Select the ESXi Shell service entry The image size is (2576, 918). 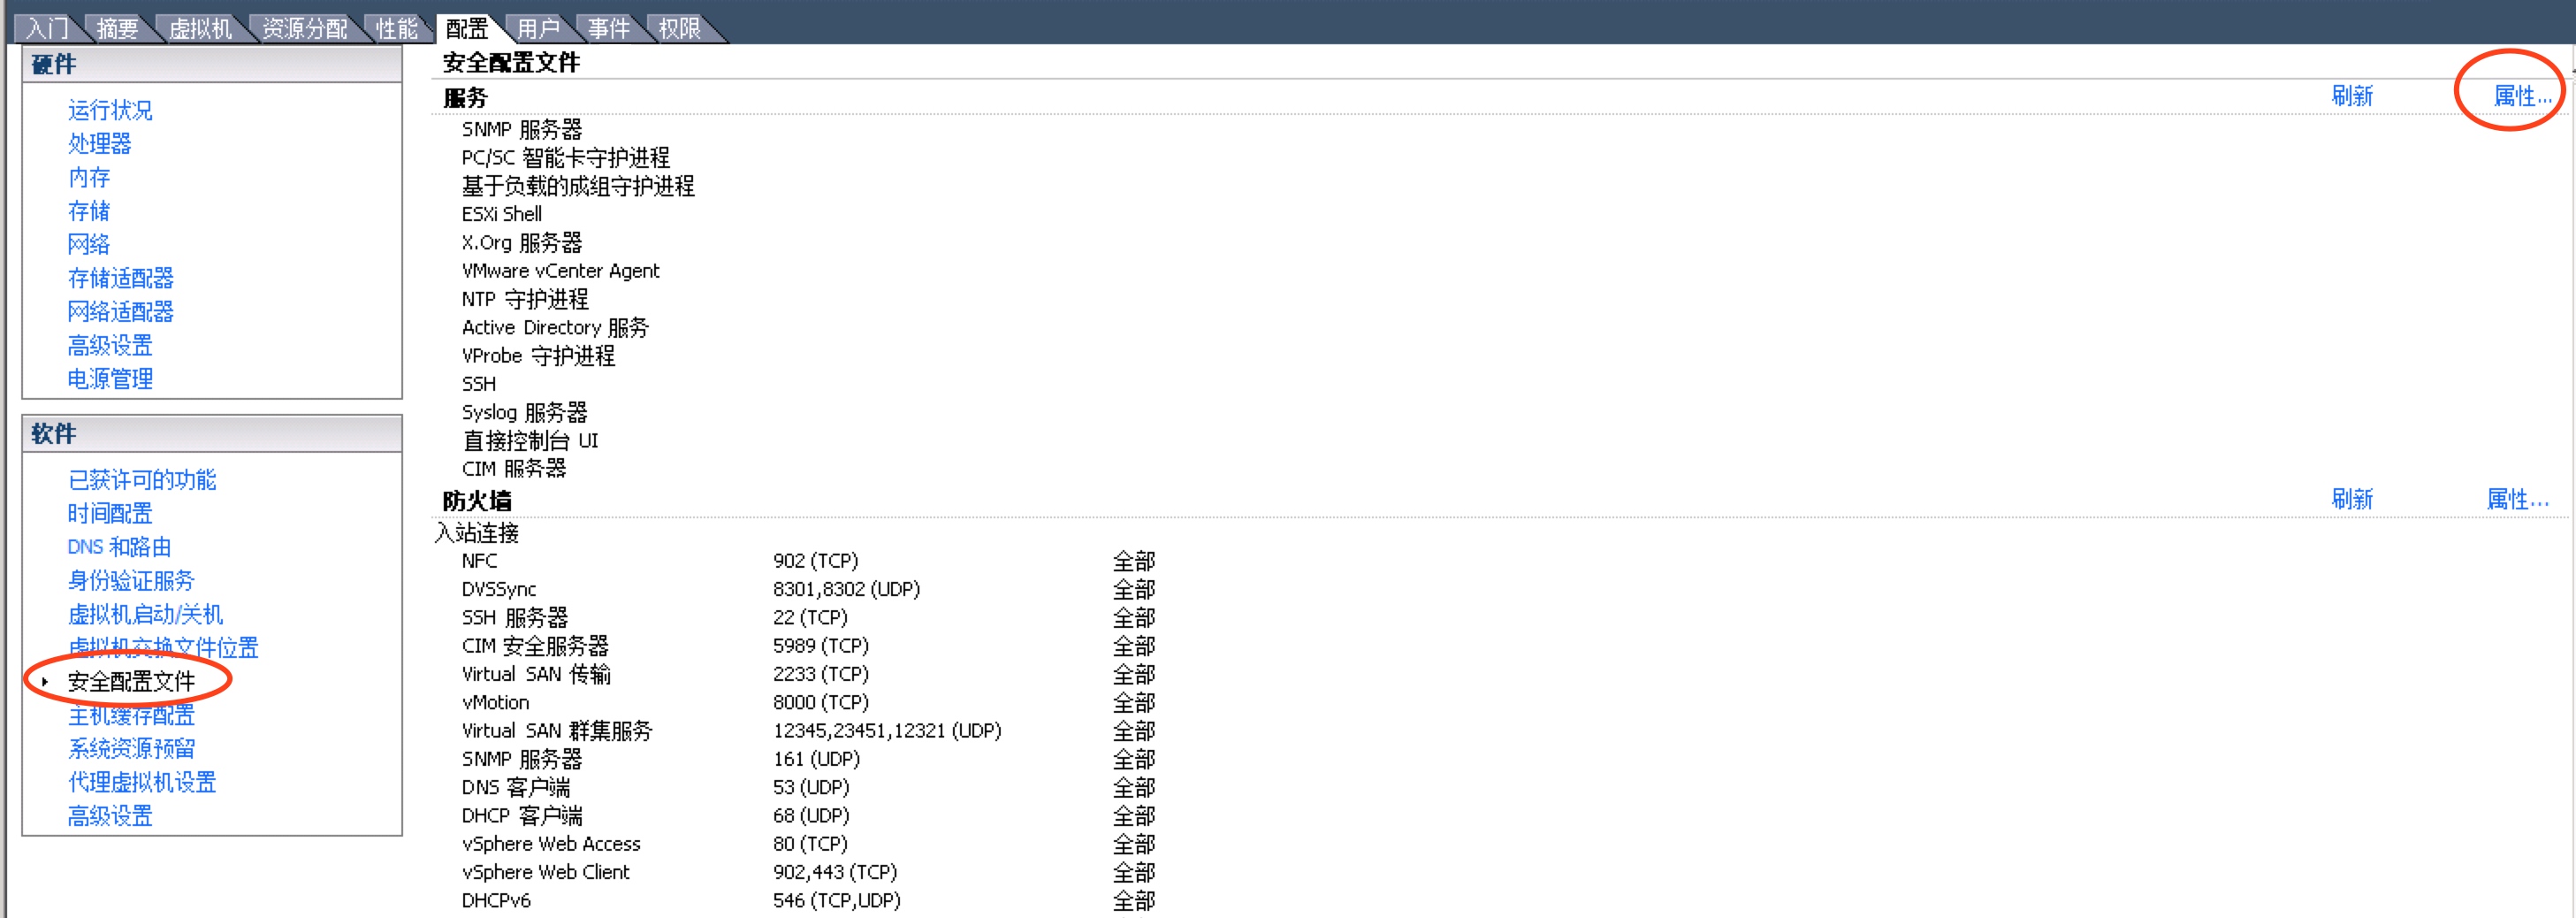click(x=502, y=214)
